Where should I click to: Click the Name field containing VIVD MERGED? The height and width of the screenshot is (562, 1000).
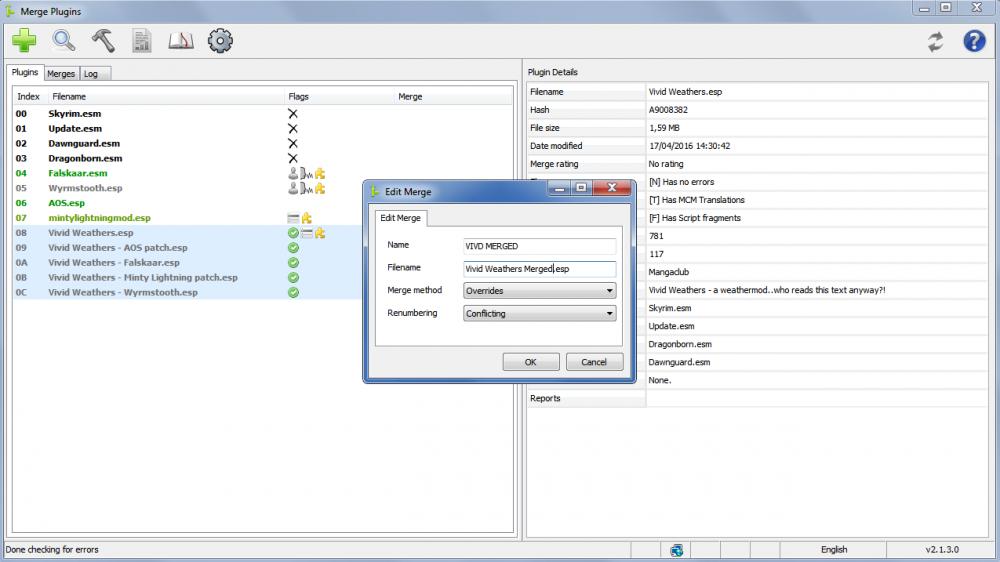pyautogui.click(x=540, y=246)
